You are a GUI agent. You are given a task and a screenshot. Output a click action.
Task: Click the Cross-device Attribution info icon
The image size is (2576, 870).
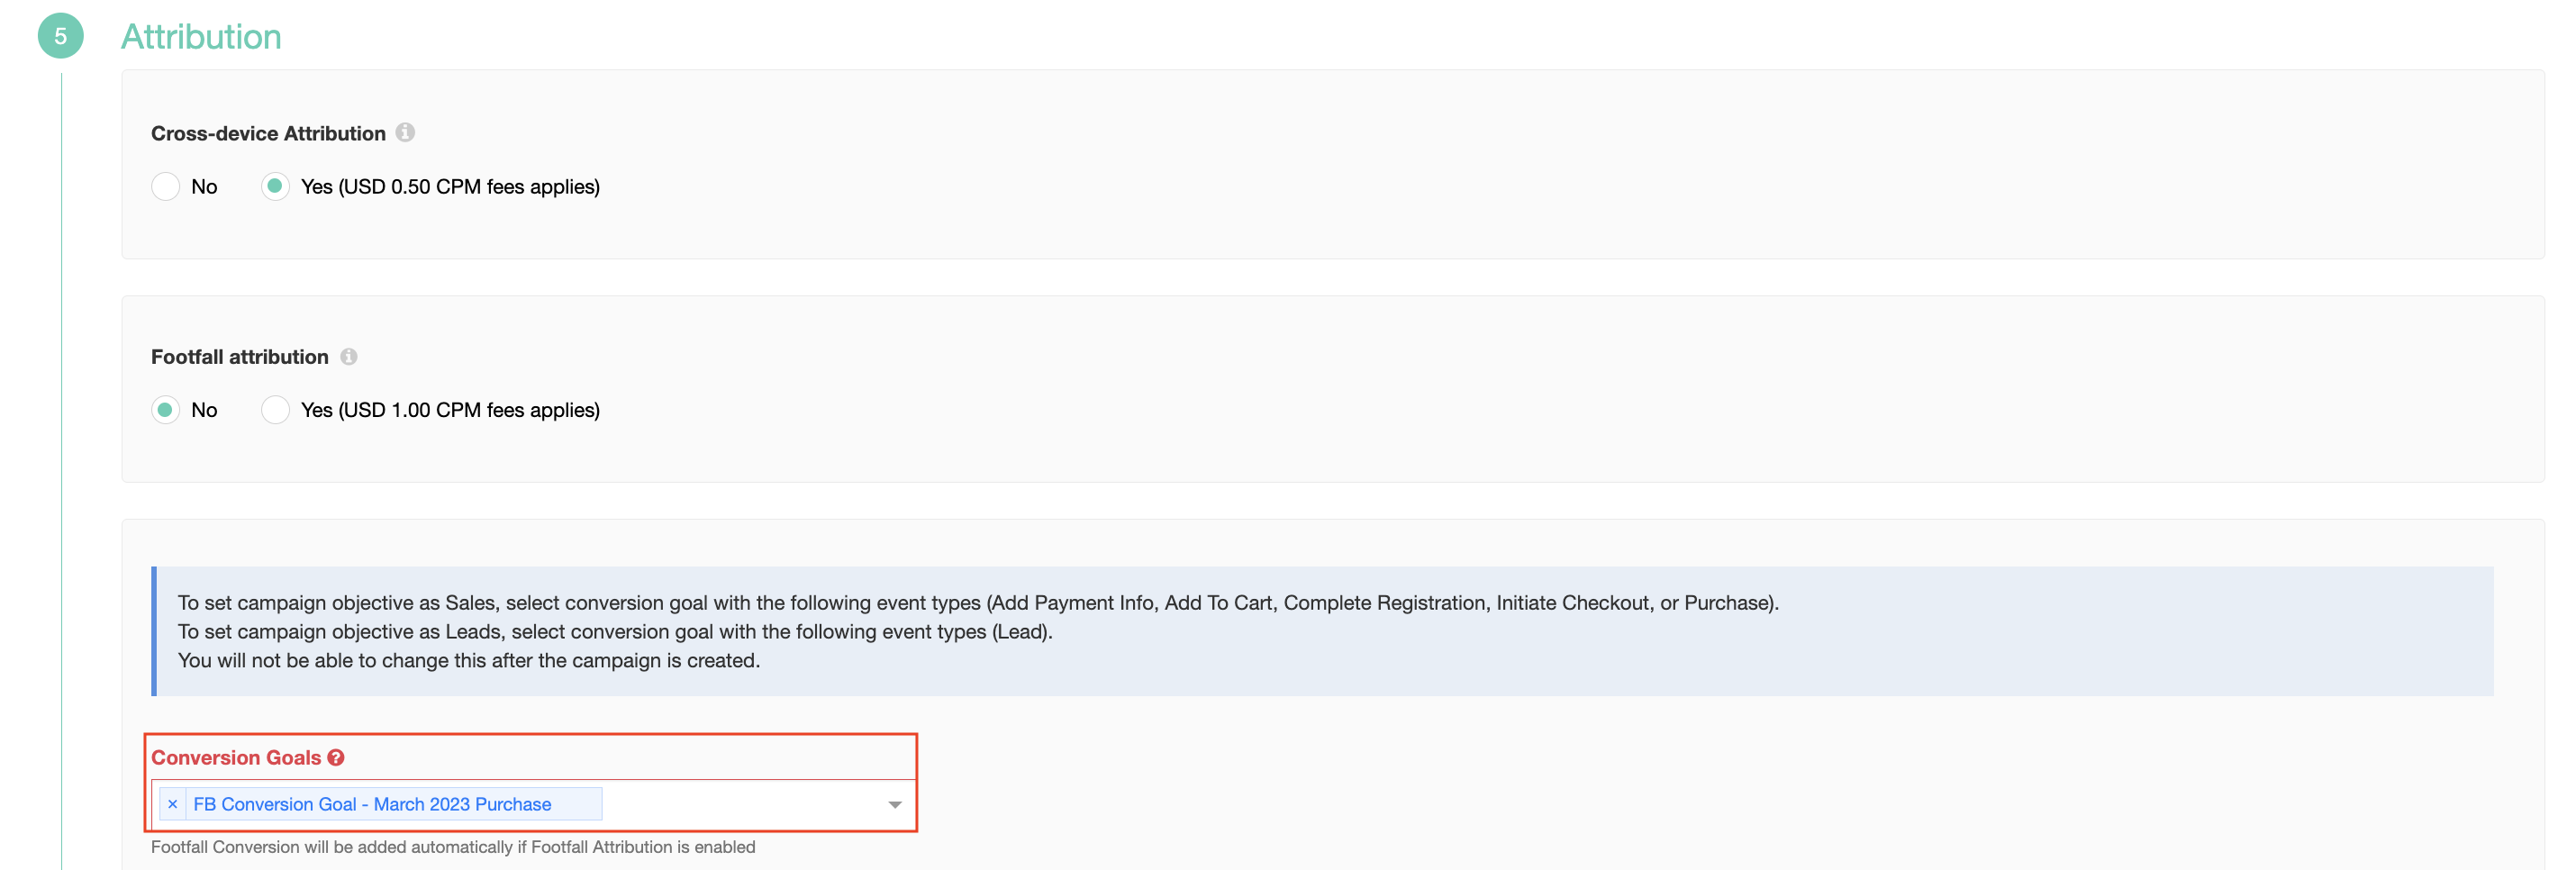[x=405, y=132]
